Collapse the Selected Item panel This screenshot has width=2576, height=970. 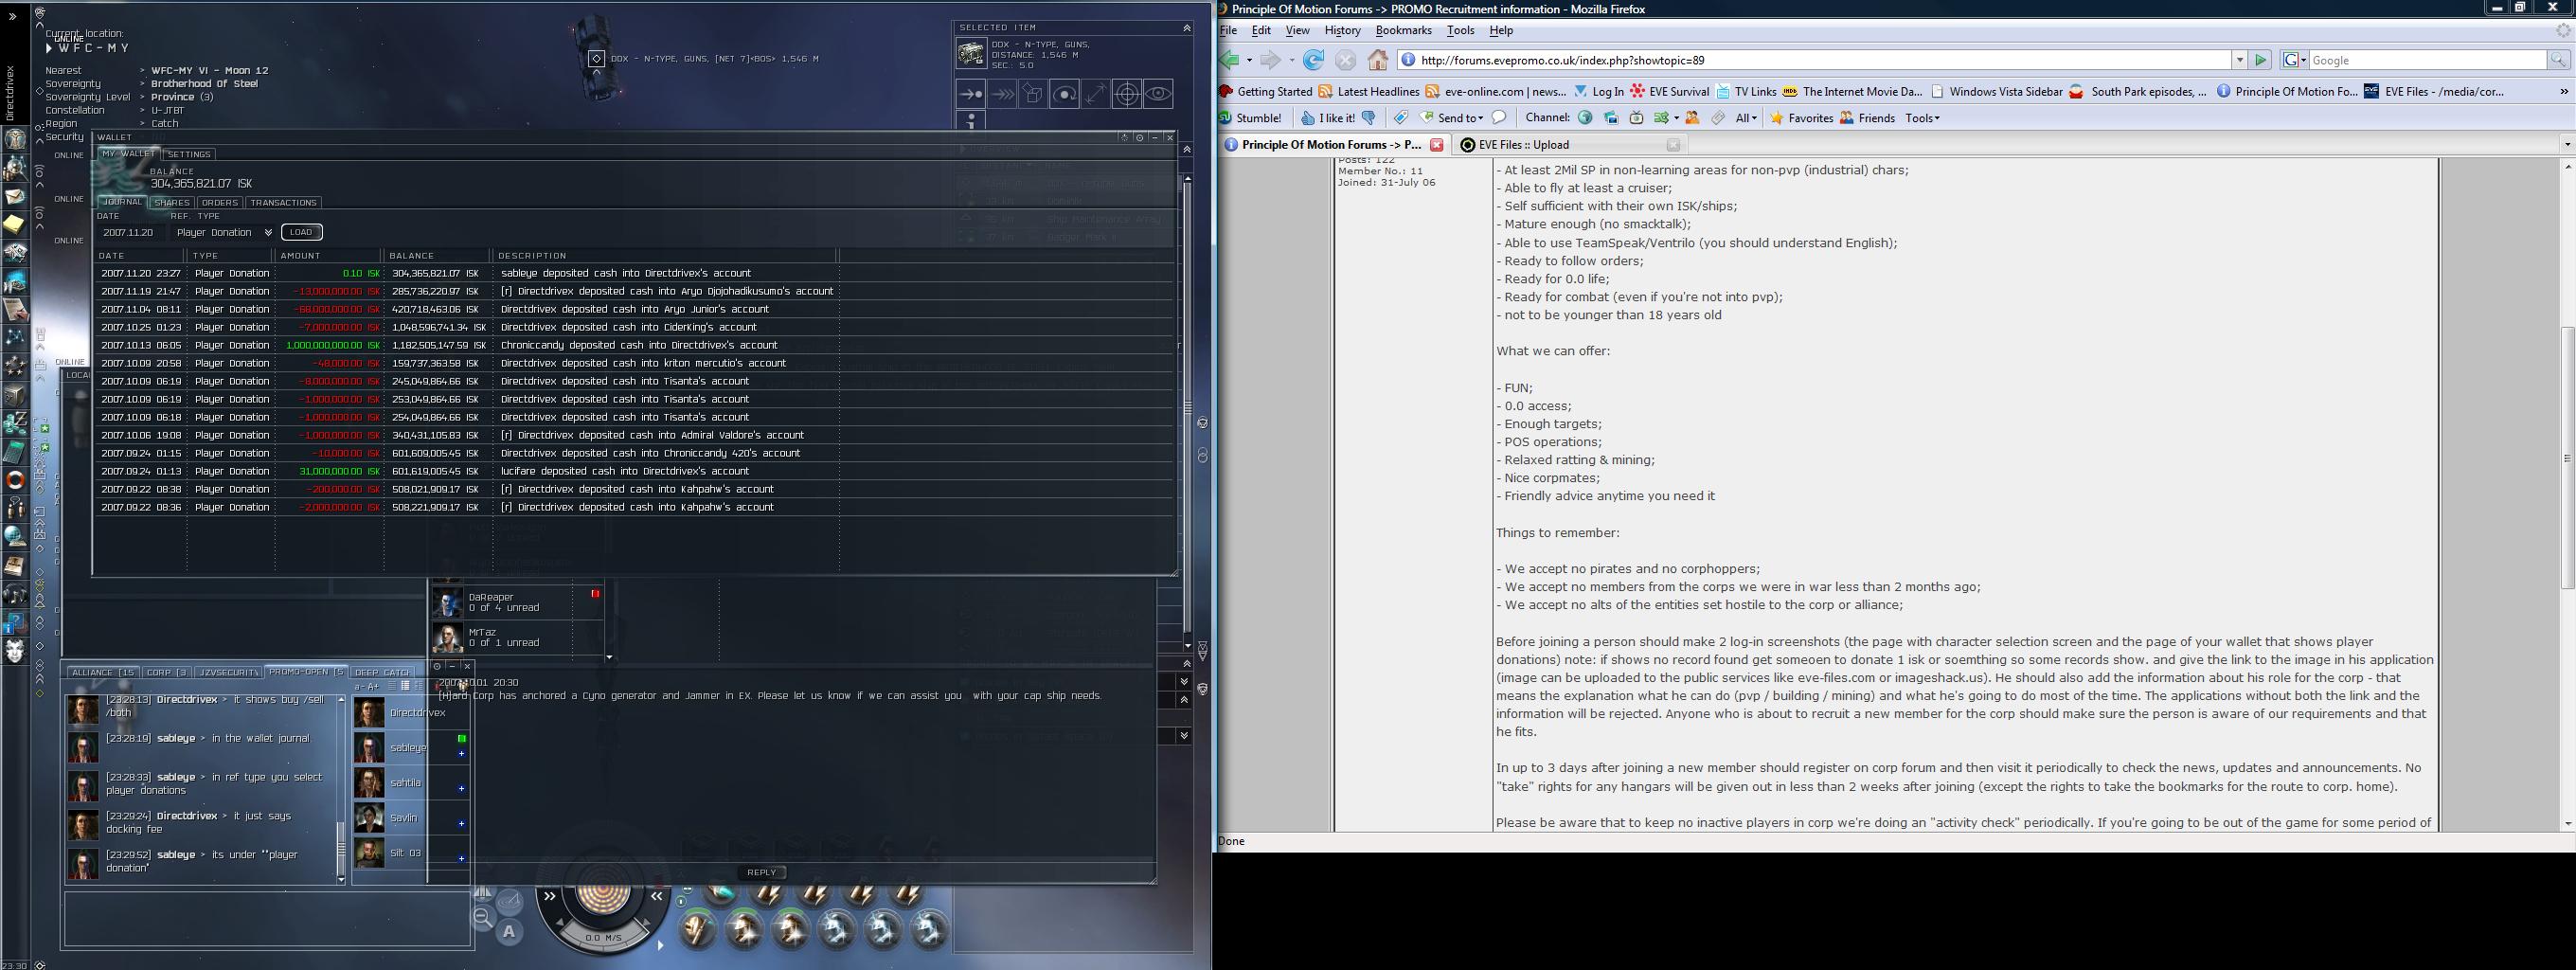(1187, 28)
